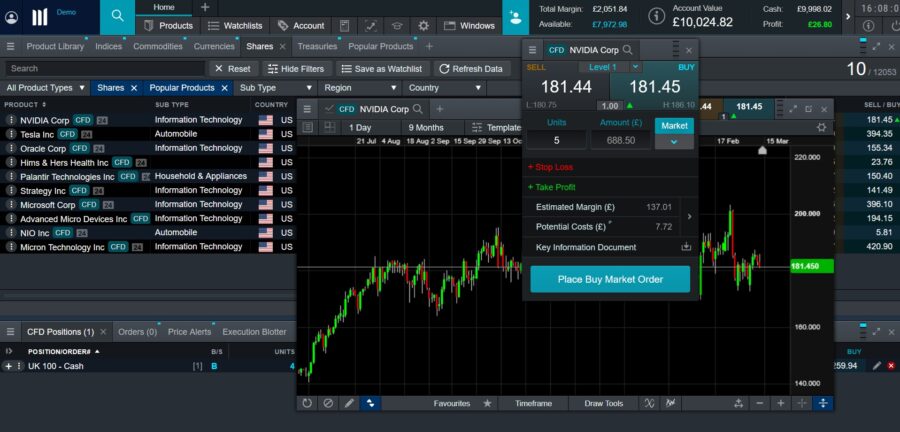
Task: Click the white event marker above the chart's date axis
Action: coord(762,150)
